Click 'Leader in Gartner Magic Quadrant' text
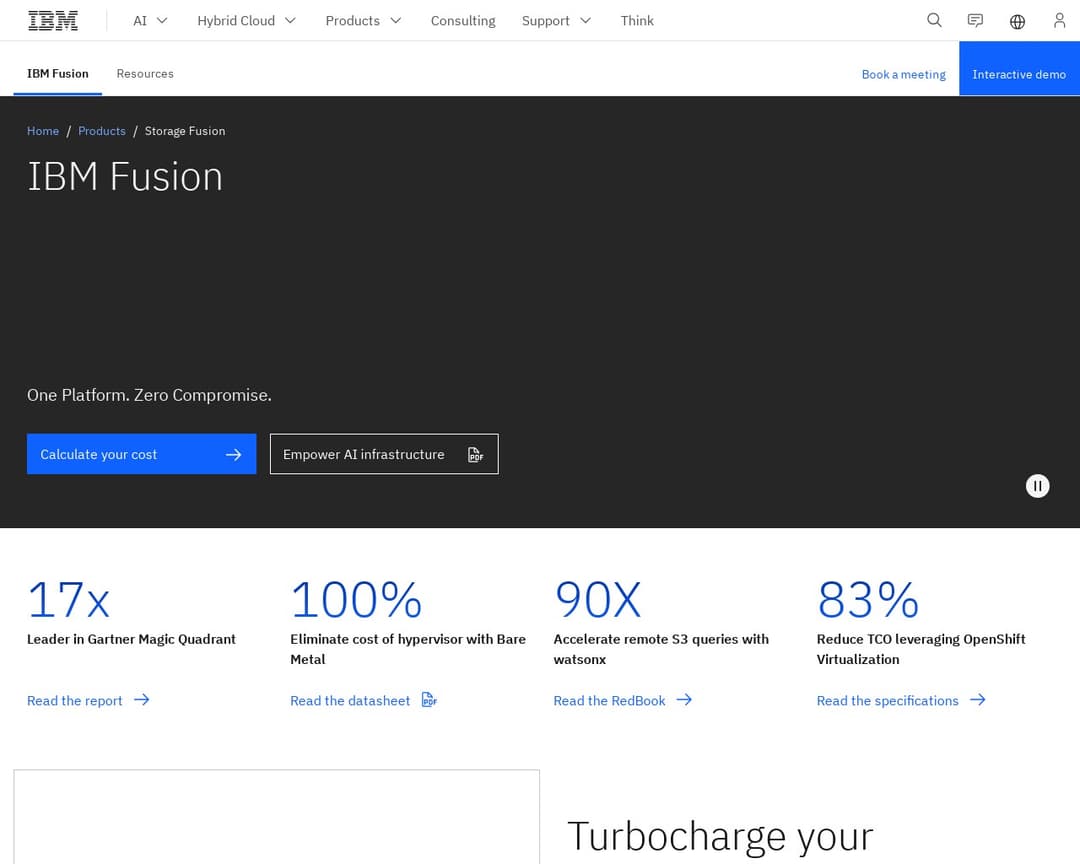Screen dimensions: 1080x864 [131, 639]
